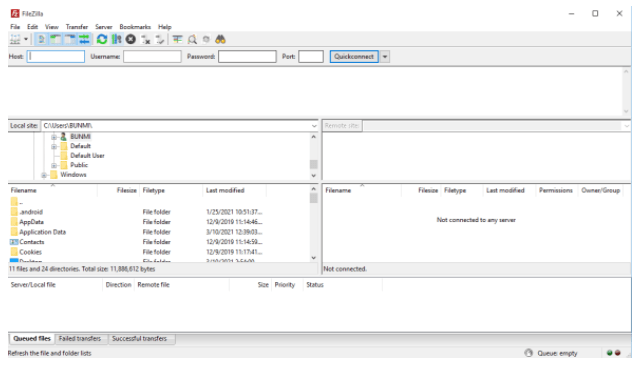Click the binoculars file search icon
Image resolution: width=634 pixels, height=369 pixels.
(220, 39)
